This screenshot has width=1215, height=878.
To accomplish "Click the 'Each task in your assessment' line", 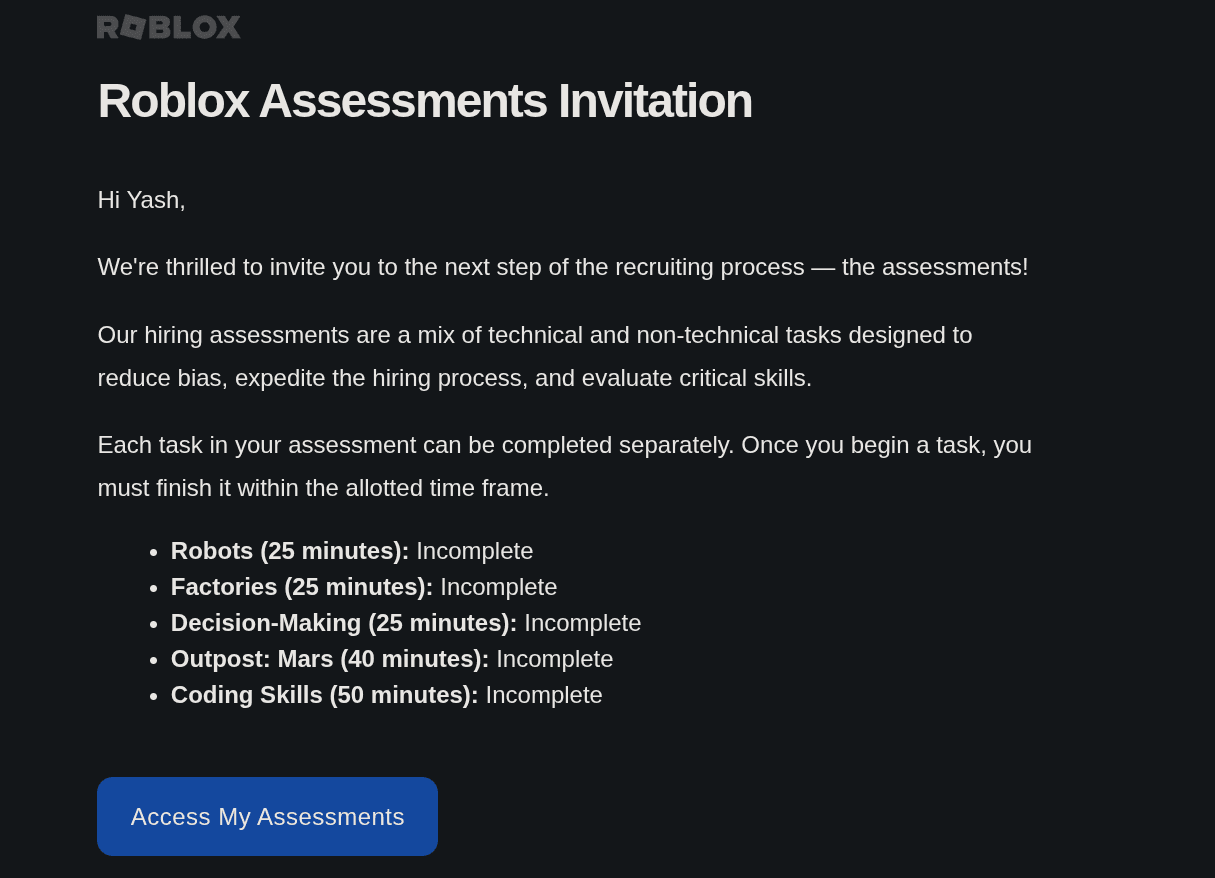I will (x=565, y=445).
